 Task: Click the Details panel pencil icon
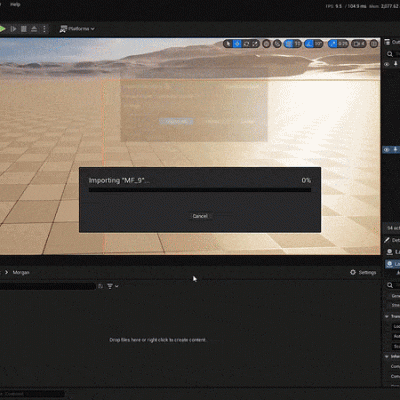387,240
